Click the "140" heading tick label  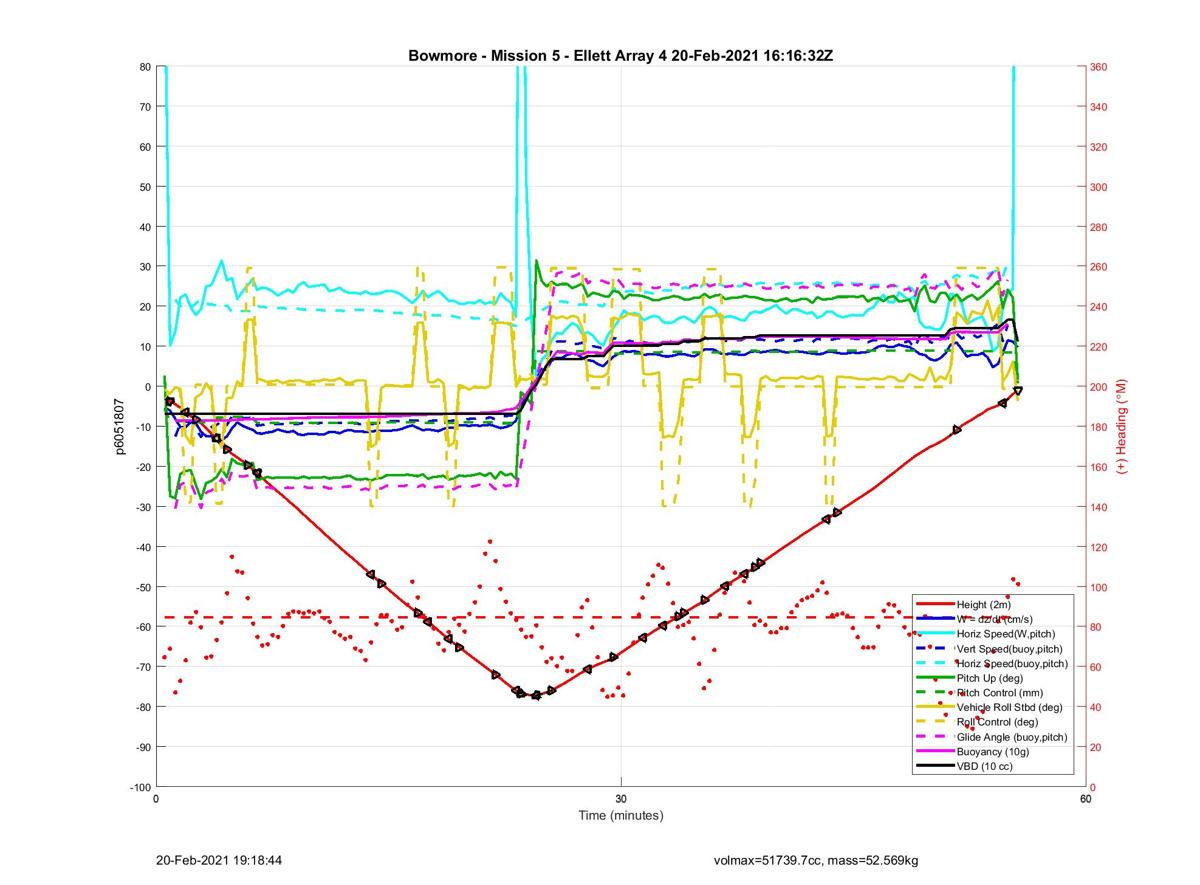click(x=1100, y=507)
